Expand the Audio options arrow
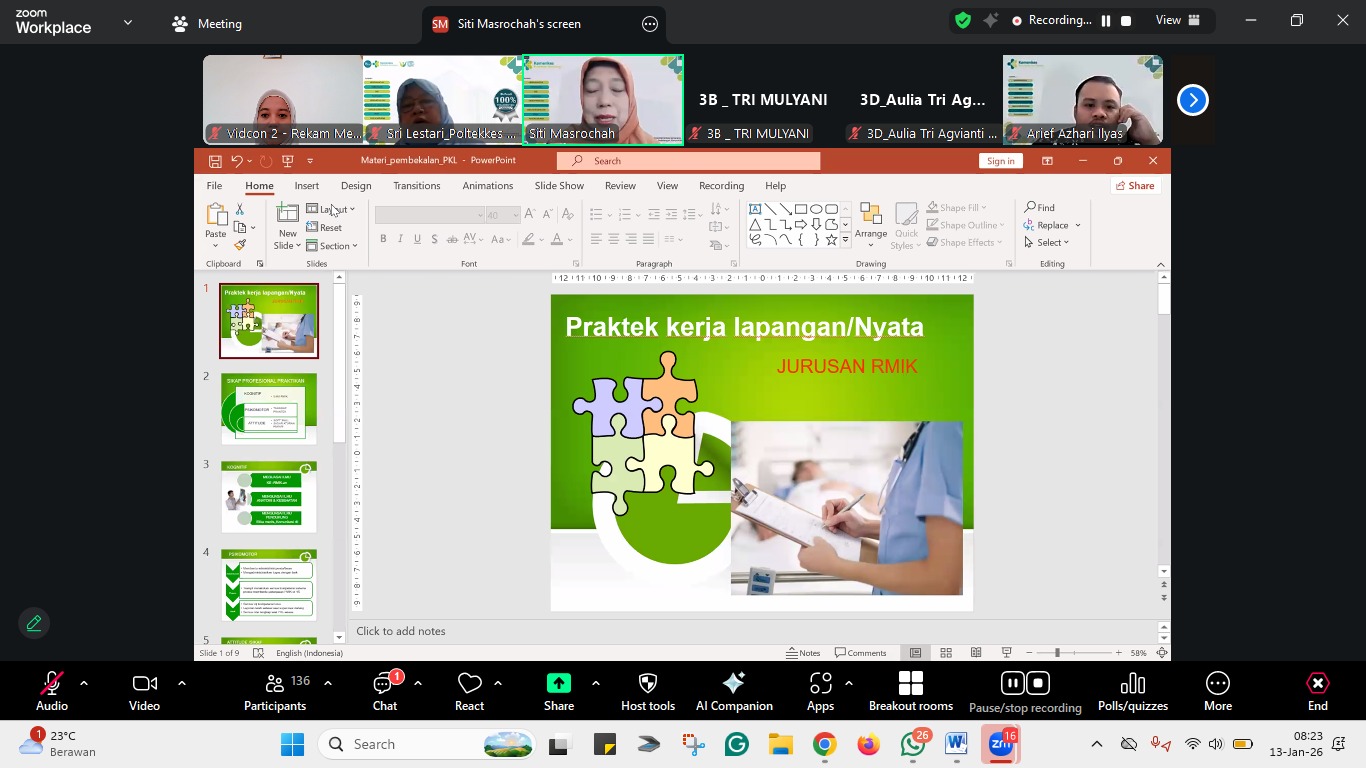 [84, 683]
